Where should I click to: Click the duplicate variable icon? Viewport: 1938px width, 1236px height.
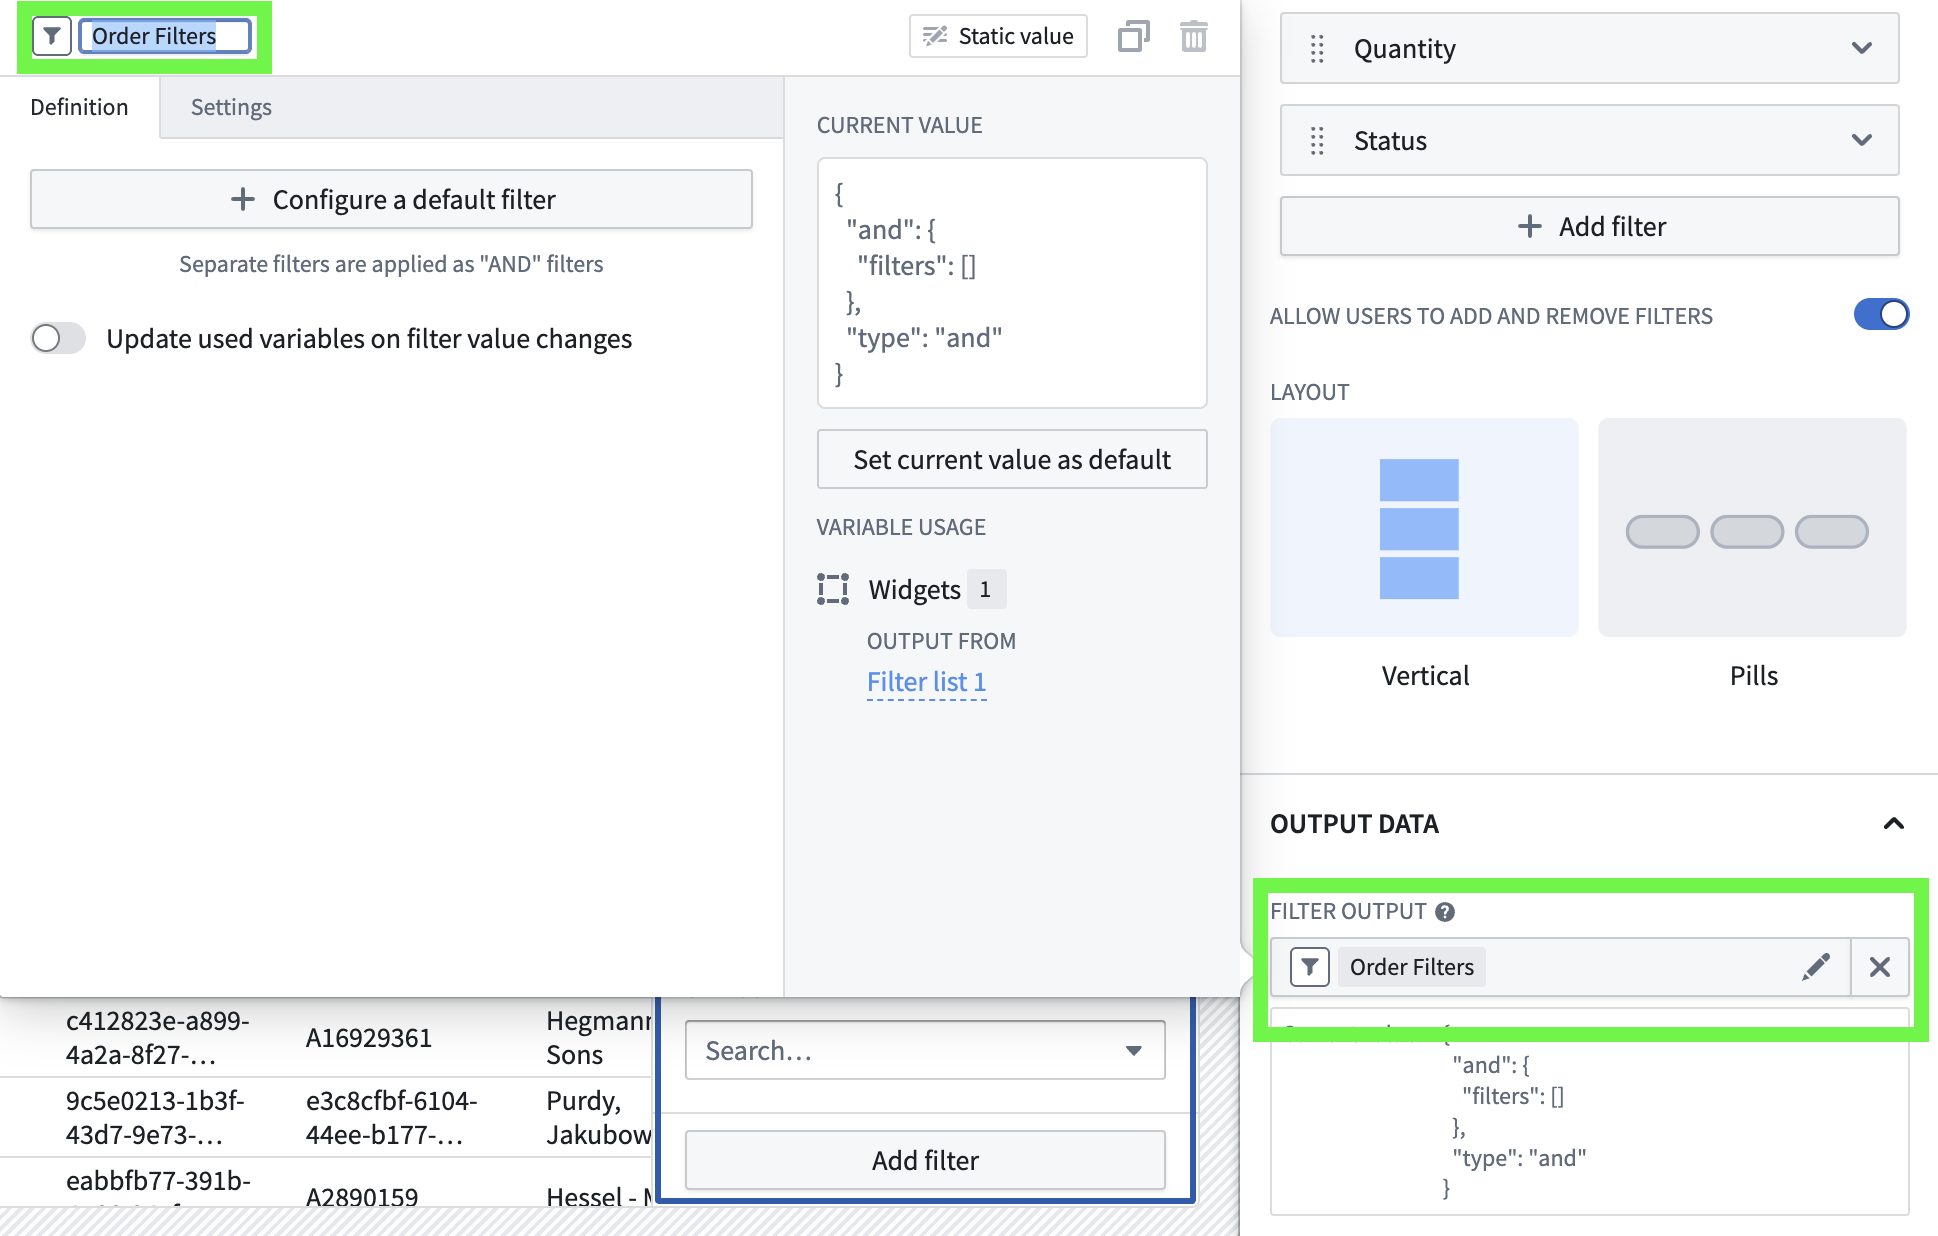click(x=1132, y=37)
